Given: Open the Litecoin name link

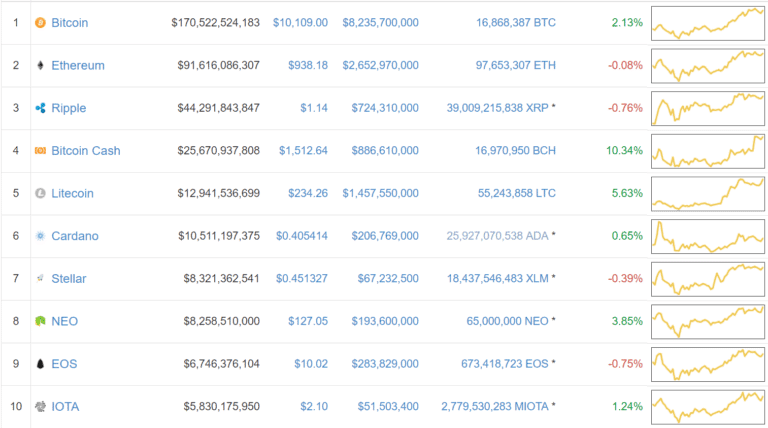Looking at the screenshot, I should click(x=72, y=193).
